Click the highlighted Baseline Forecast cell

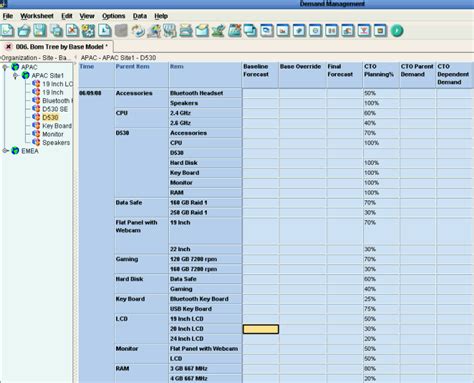point(261,329)
